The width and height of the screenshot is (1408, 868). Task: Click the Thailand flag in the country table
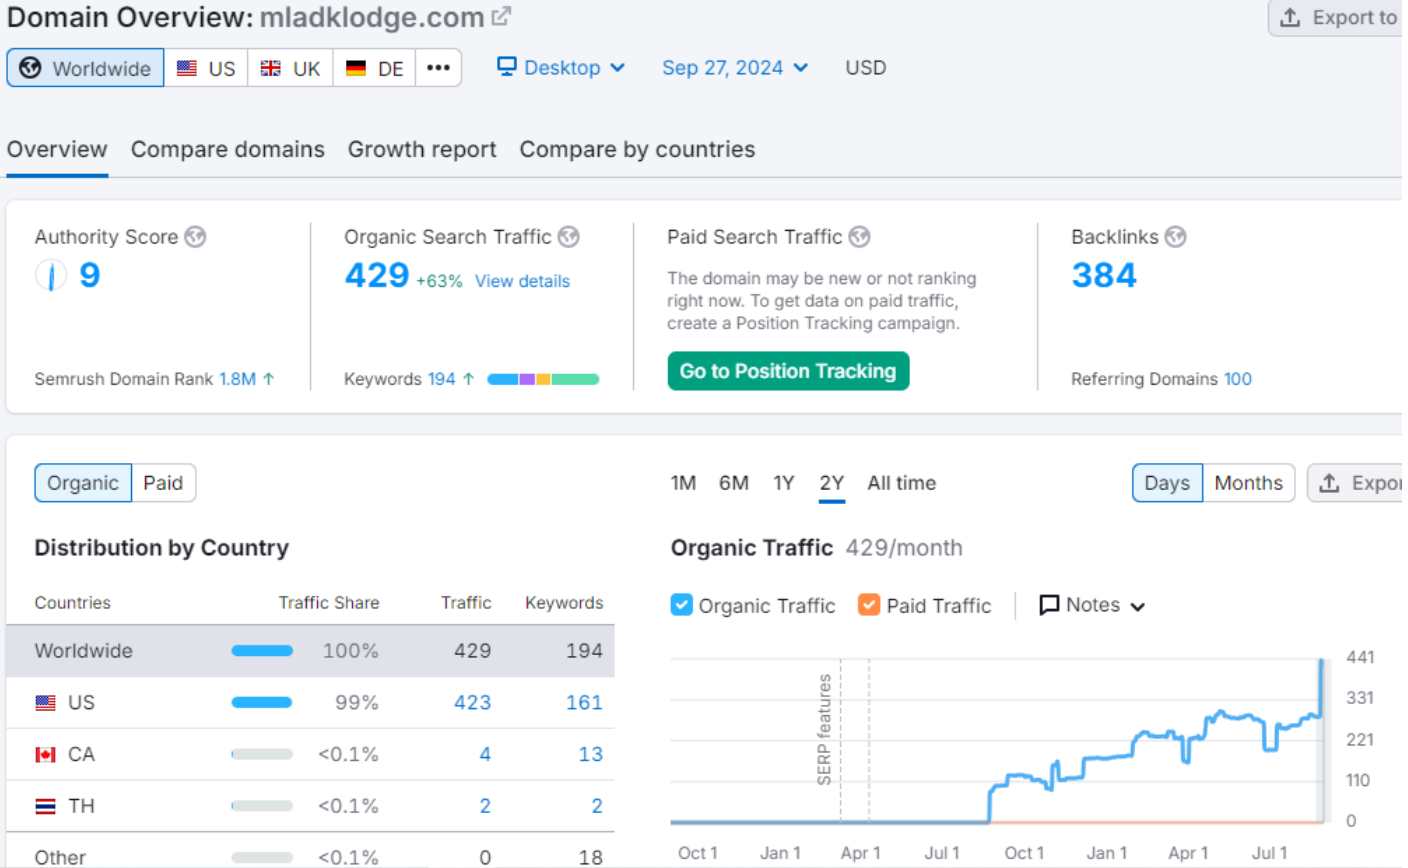(45, 806)
